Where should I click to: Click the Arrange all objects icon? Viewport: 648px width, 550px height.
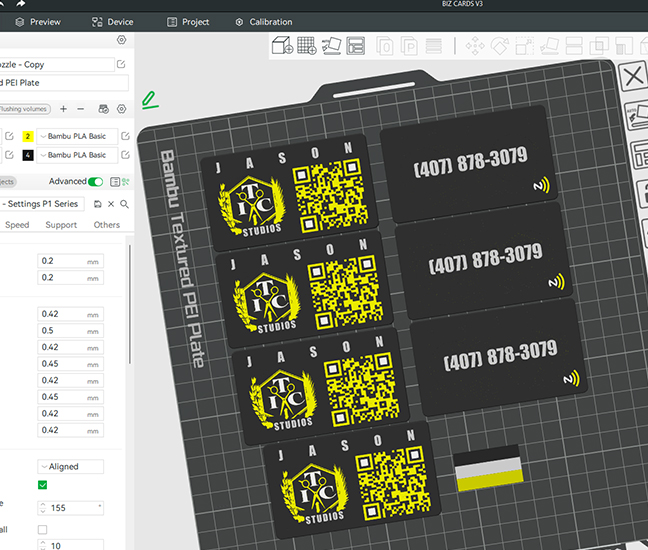(x=355, y=46)
